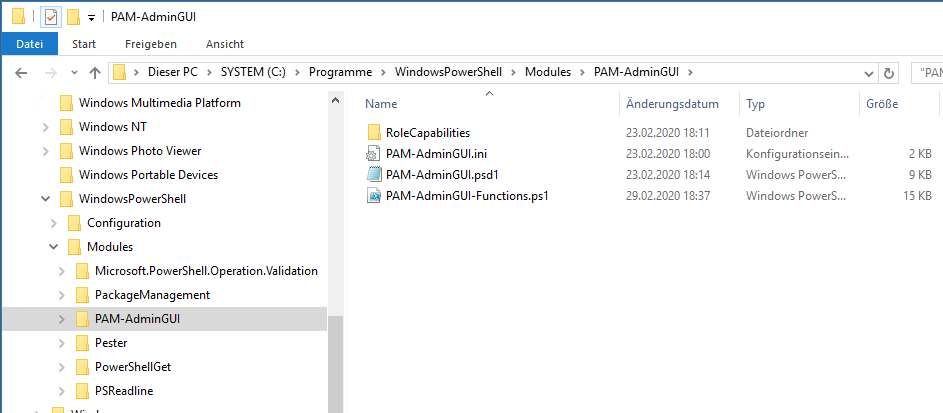This screenshot has height=413, width=943.
Task: Expand the Windows Photo Viewer tree node
Action: tap(45, 151)
